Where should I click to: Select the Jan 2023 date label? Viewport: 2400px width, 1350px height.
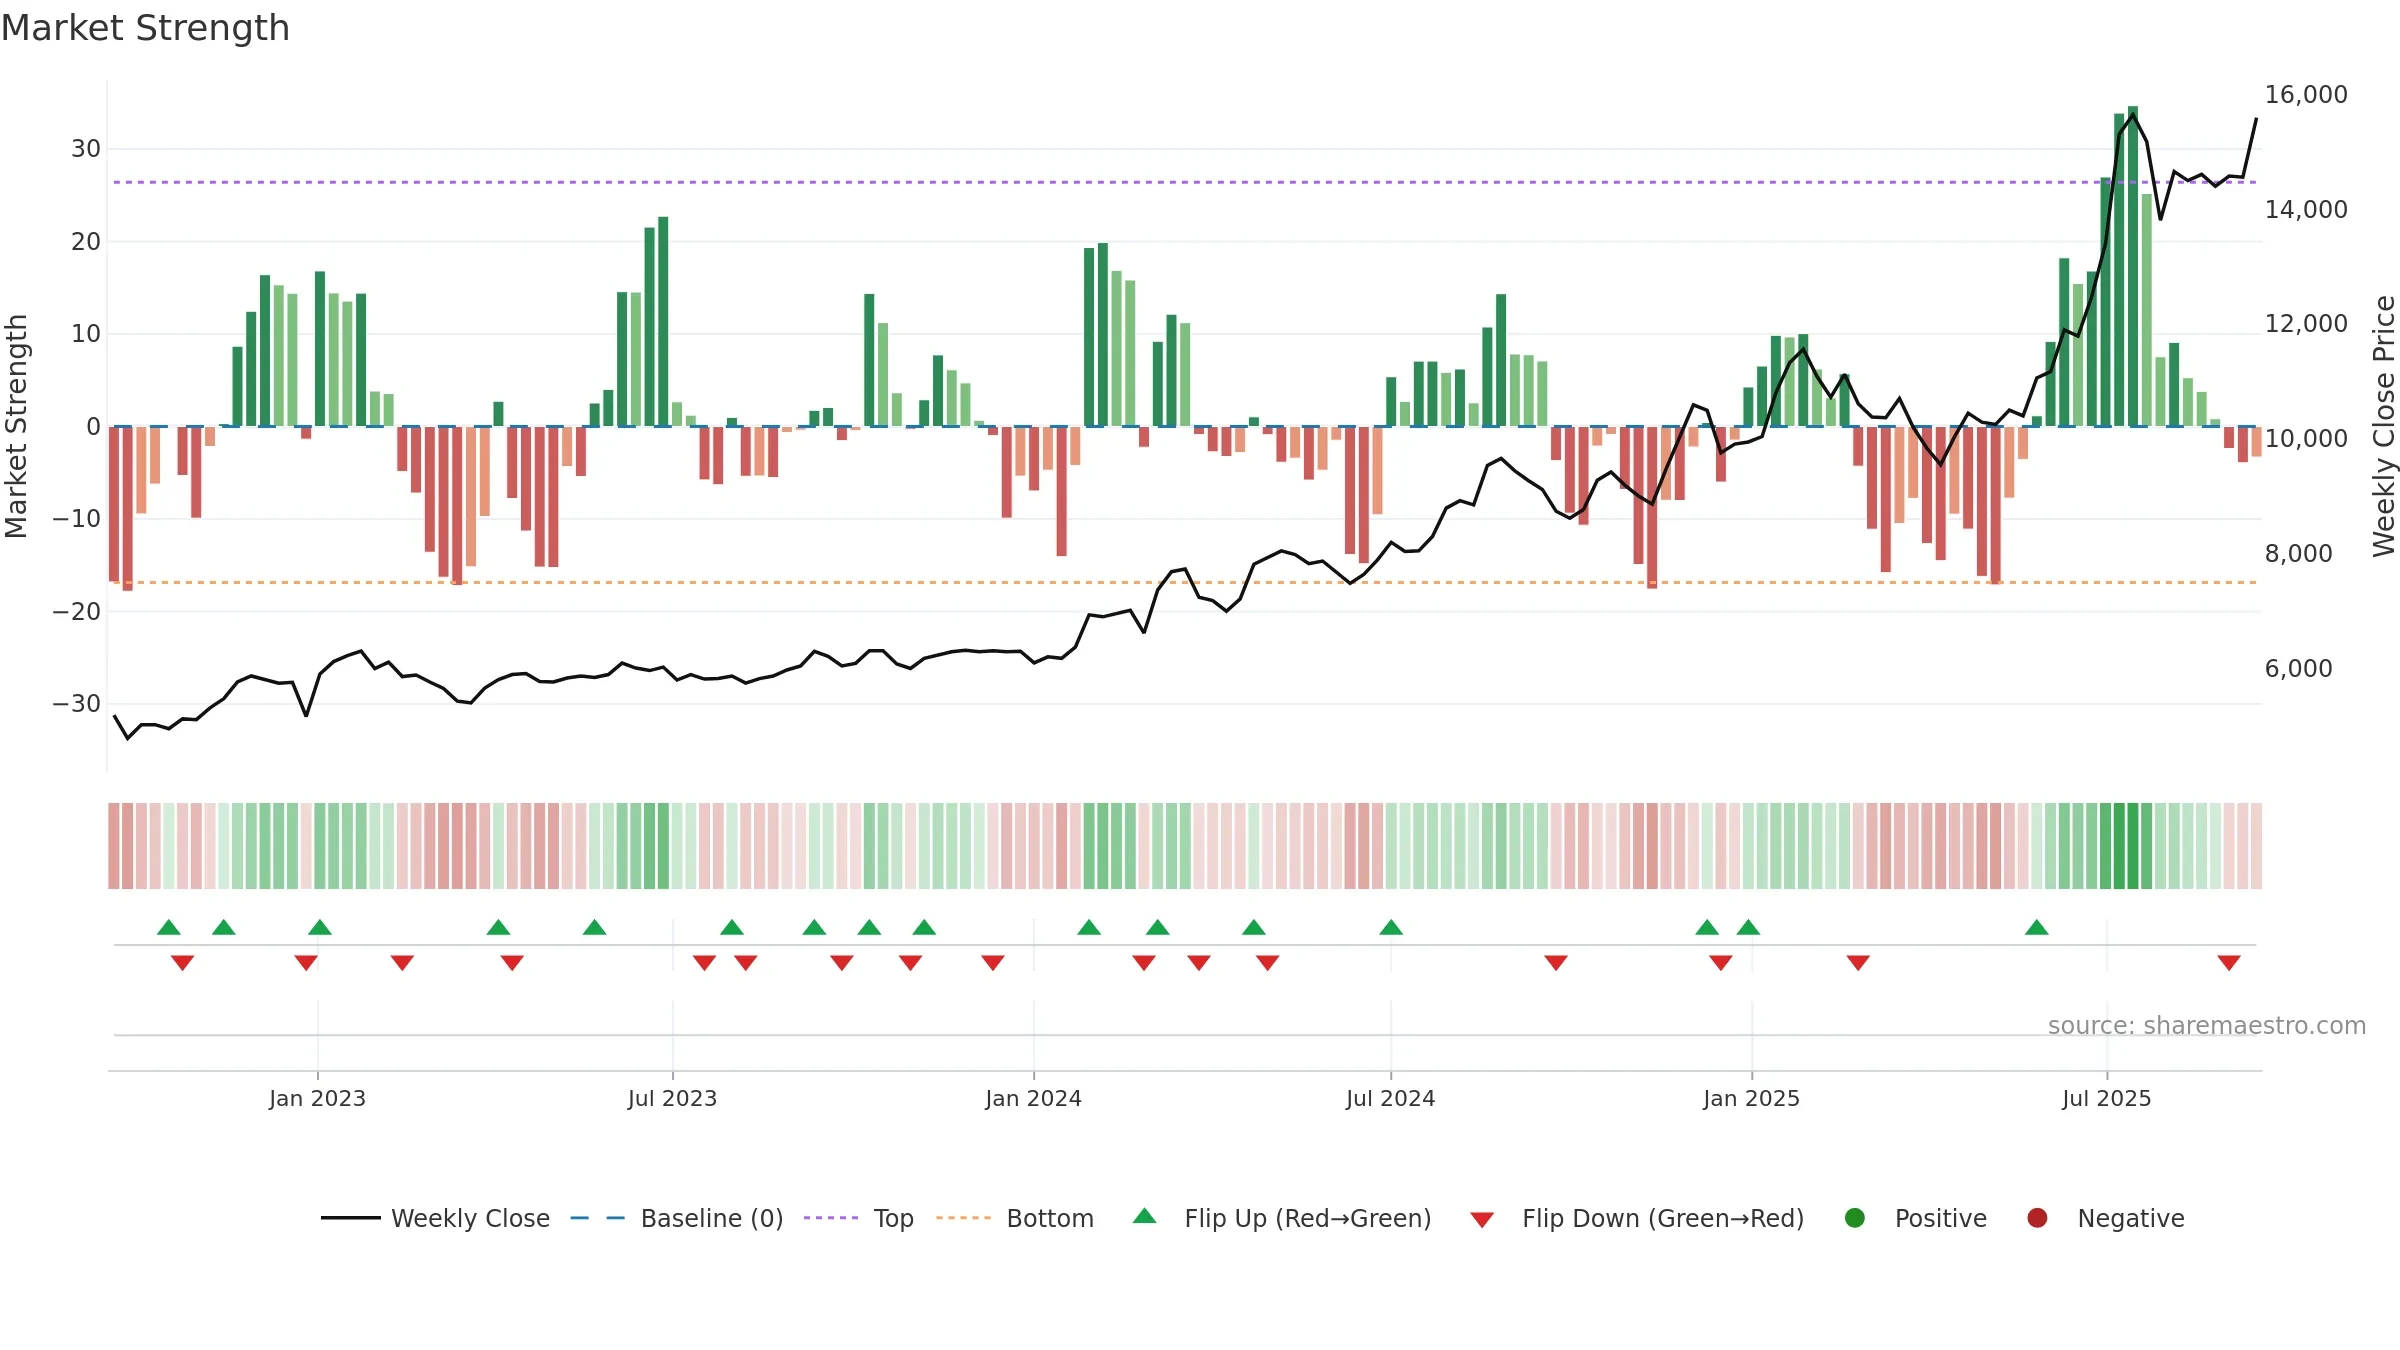317,1098
